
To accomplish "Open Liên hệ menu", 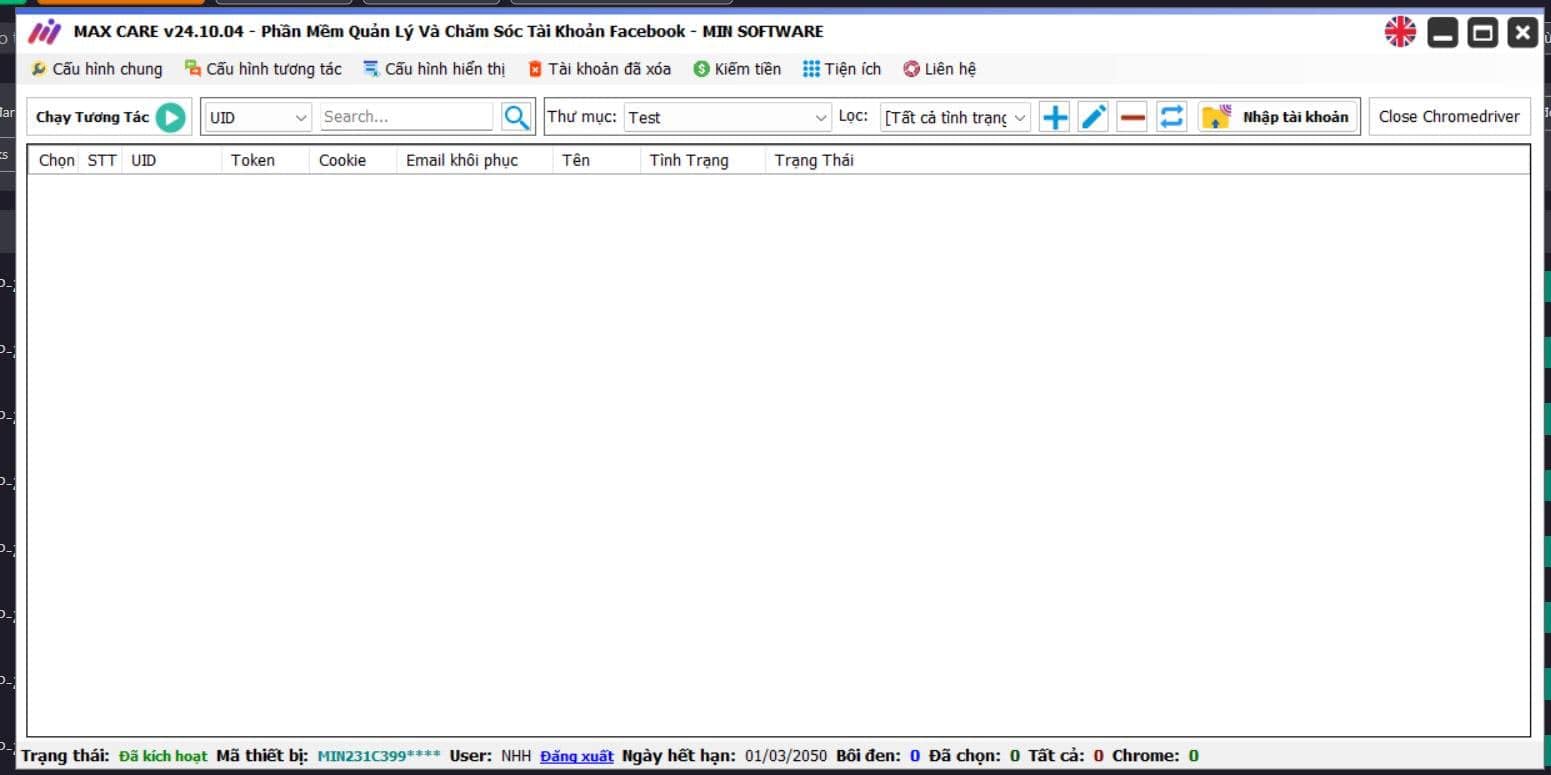I will pos(939,69).
